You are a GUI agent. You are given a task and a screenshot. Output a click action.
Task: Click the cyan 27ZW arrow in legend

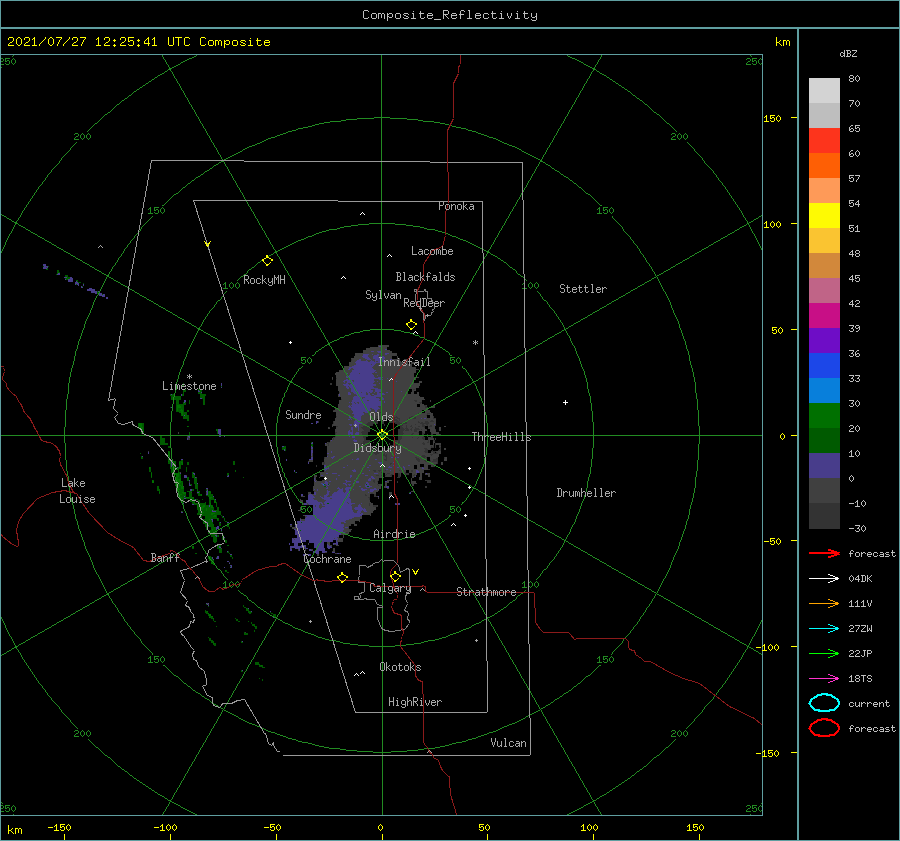point(824,628)
